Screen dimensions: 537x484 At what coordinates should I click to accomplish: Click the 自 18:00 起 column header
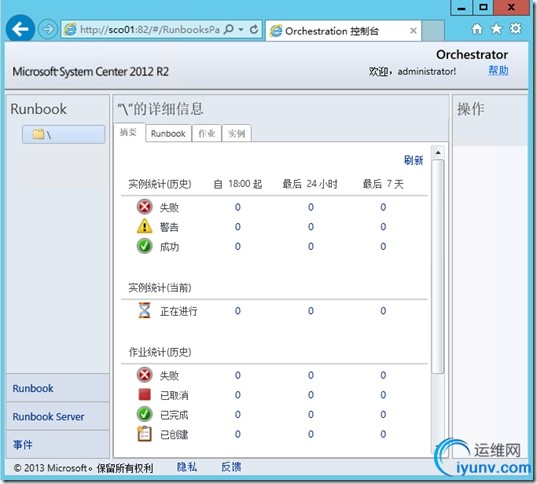click(x=238, y=184)
